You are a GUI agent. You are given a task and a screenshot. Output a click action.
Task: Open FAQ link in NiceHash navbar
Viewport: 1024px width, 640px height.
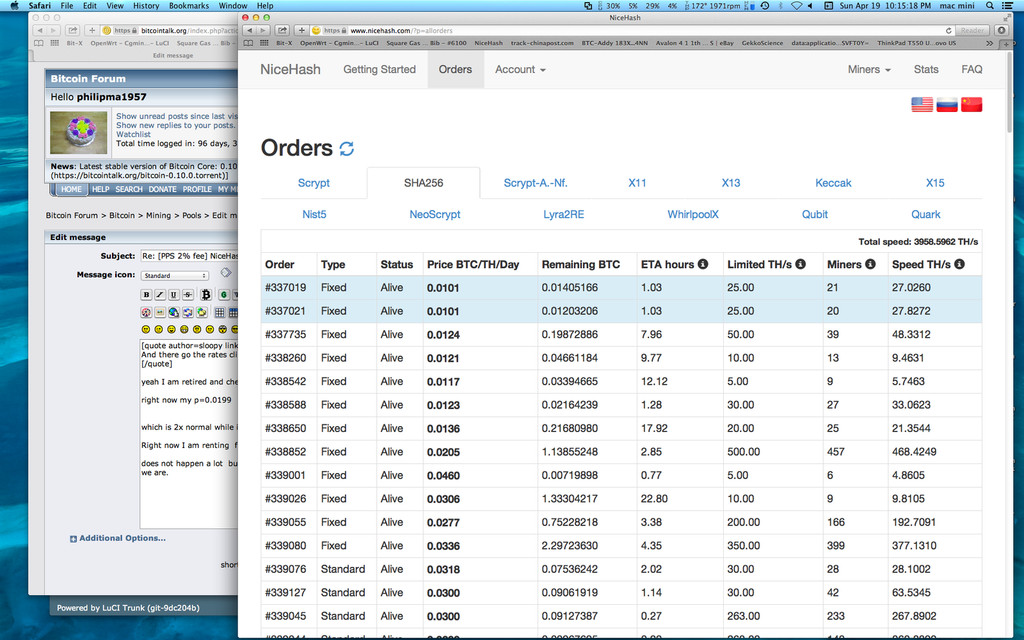[x=972, y=69]
